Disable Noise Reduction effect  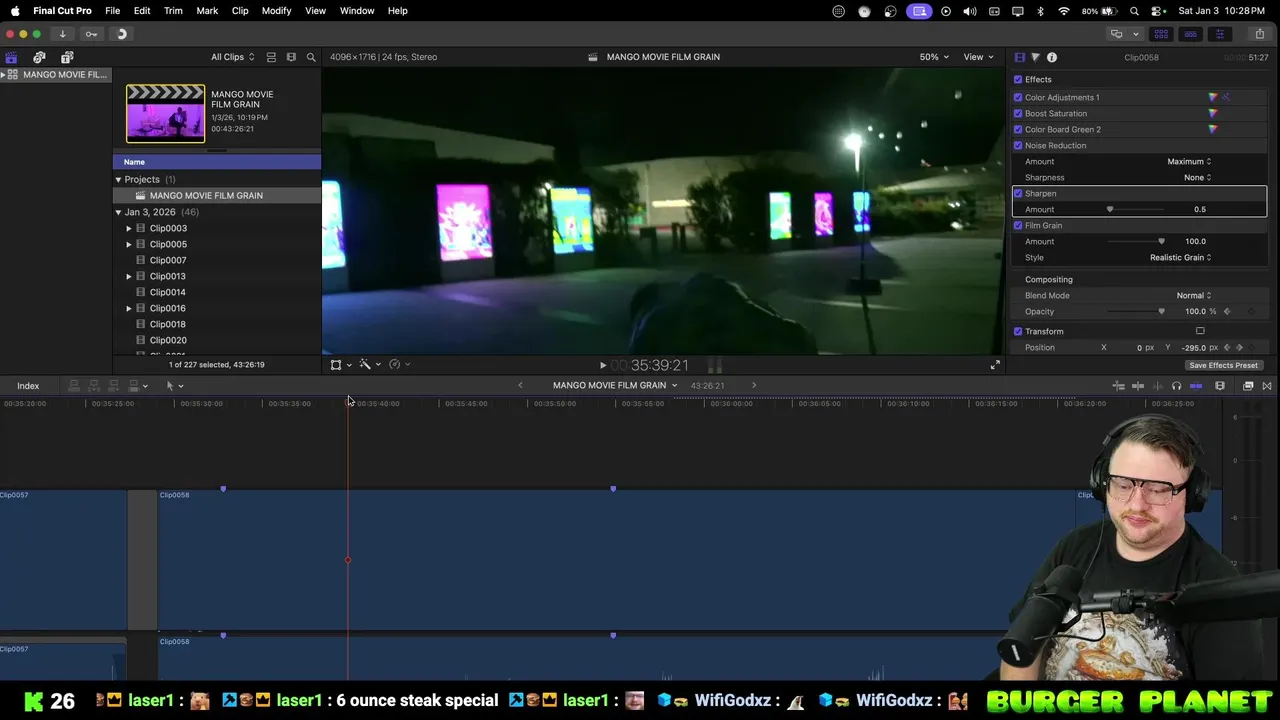(x=1018, y=145)
